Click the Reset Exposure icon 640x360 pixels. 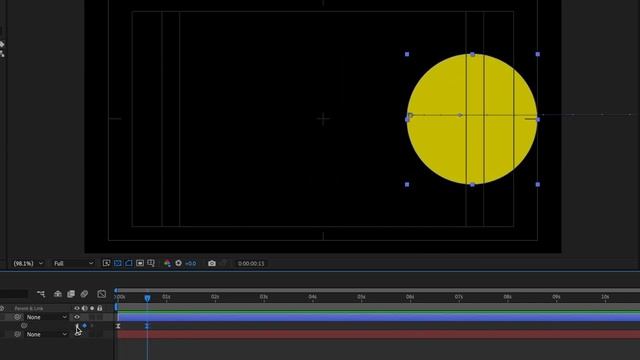178,263
